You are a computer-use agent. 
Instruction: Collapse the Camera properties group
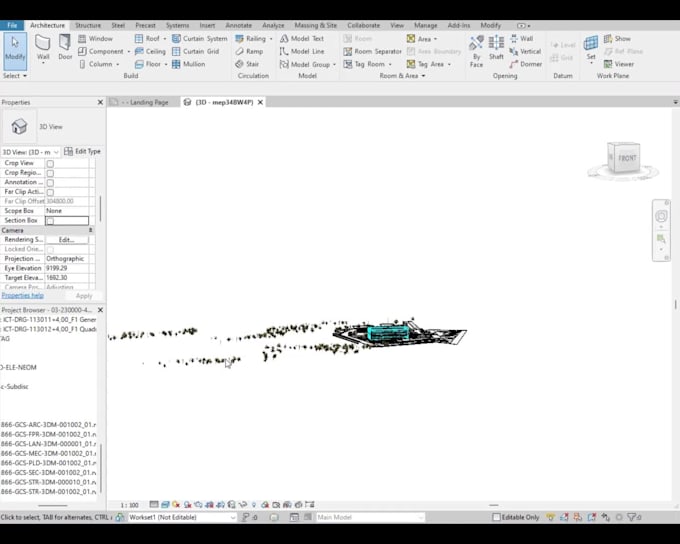click(91, 230)
